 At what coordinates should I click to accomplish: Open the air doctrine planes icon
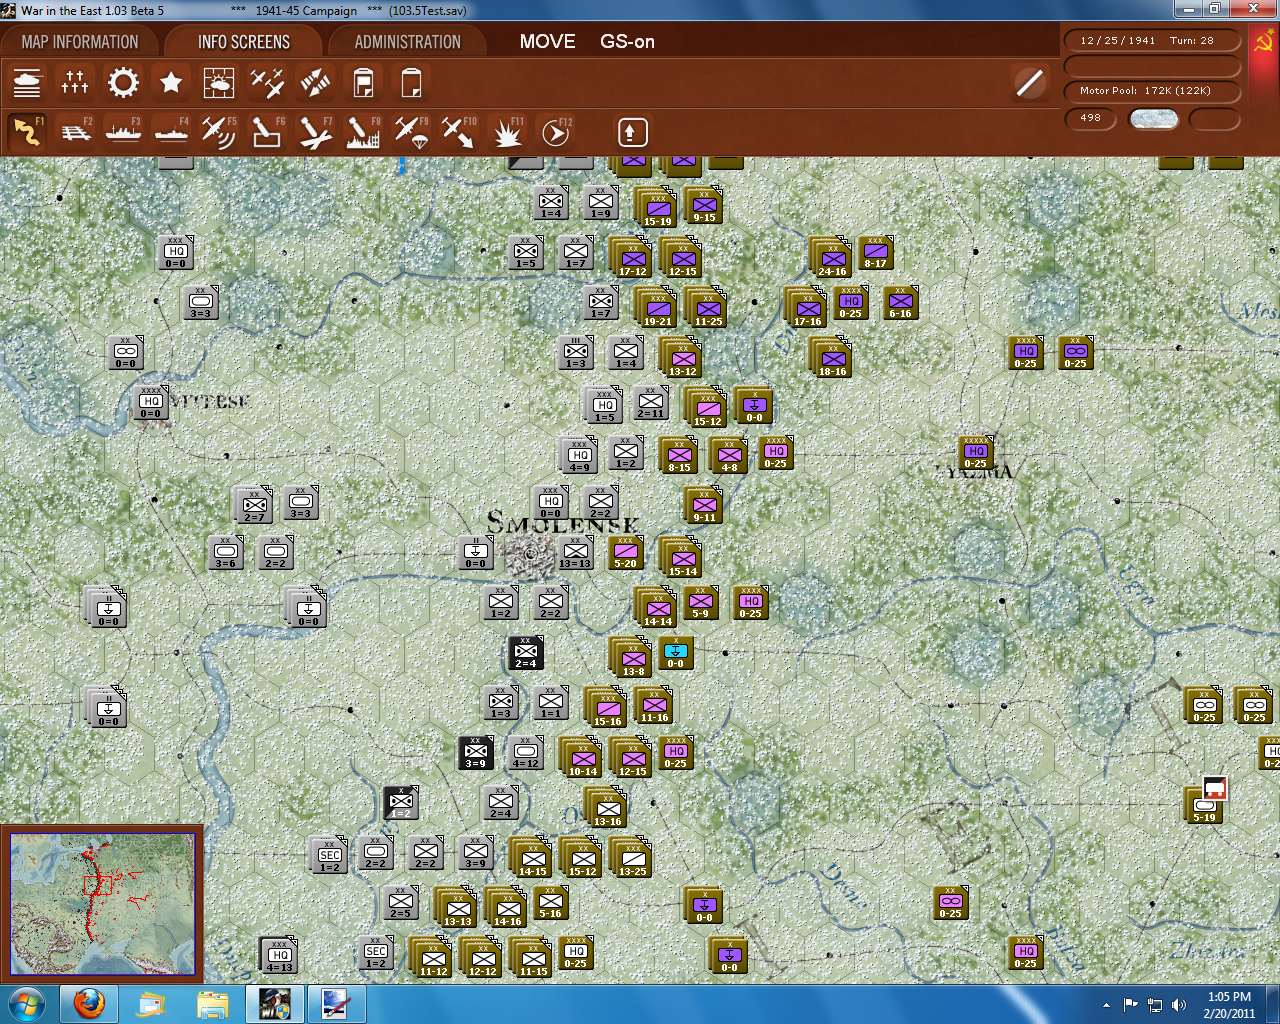267,83
